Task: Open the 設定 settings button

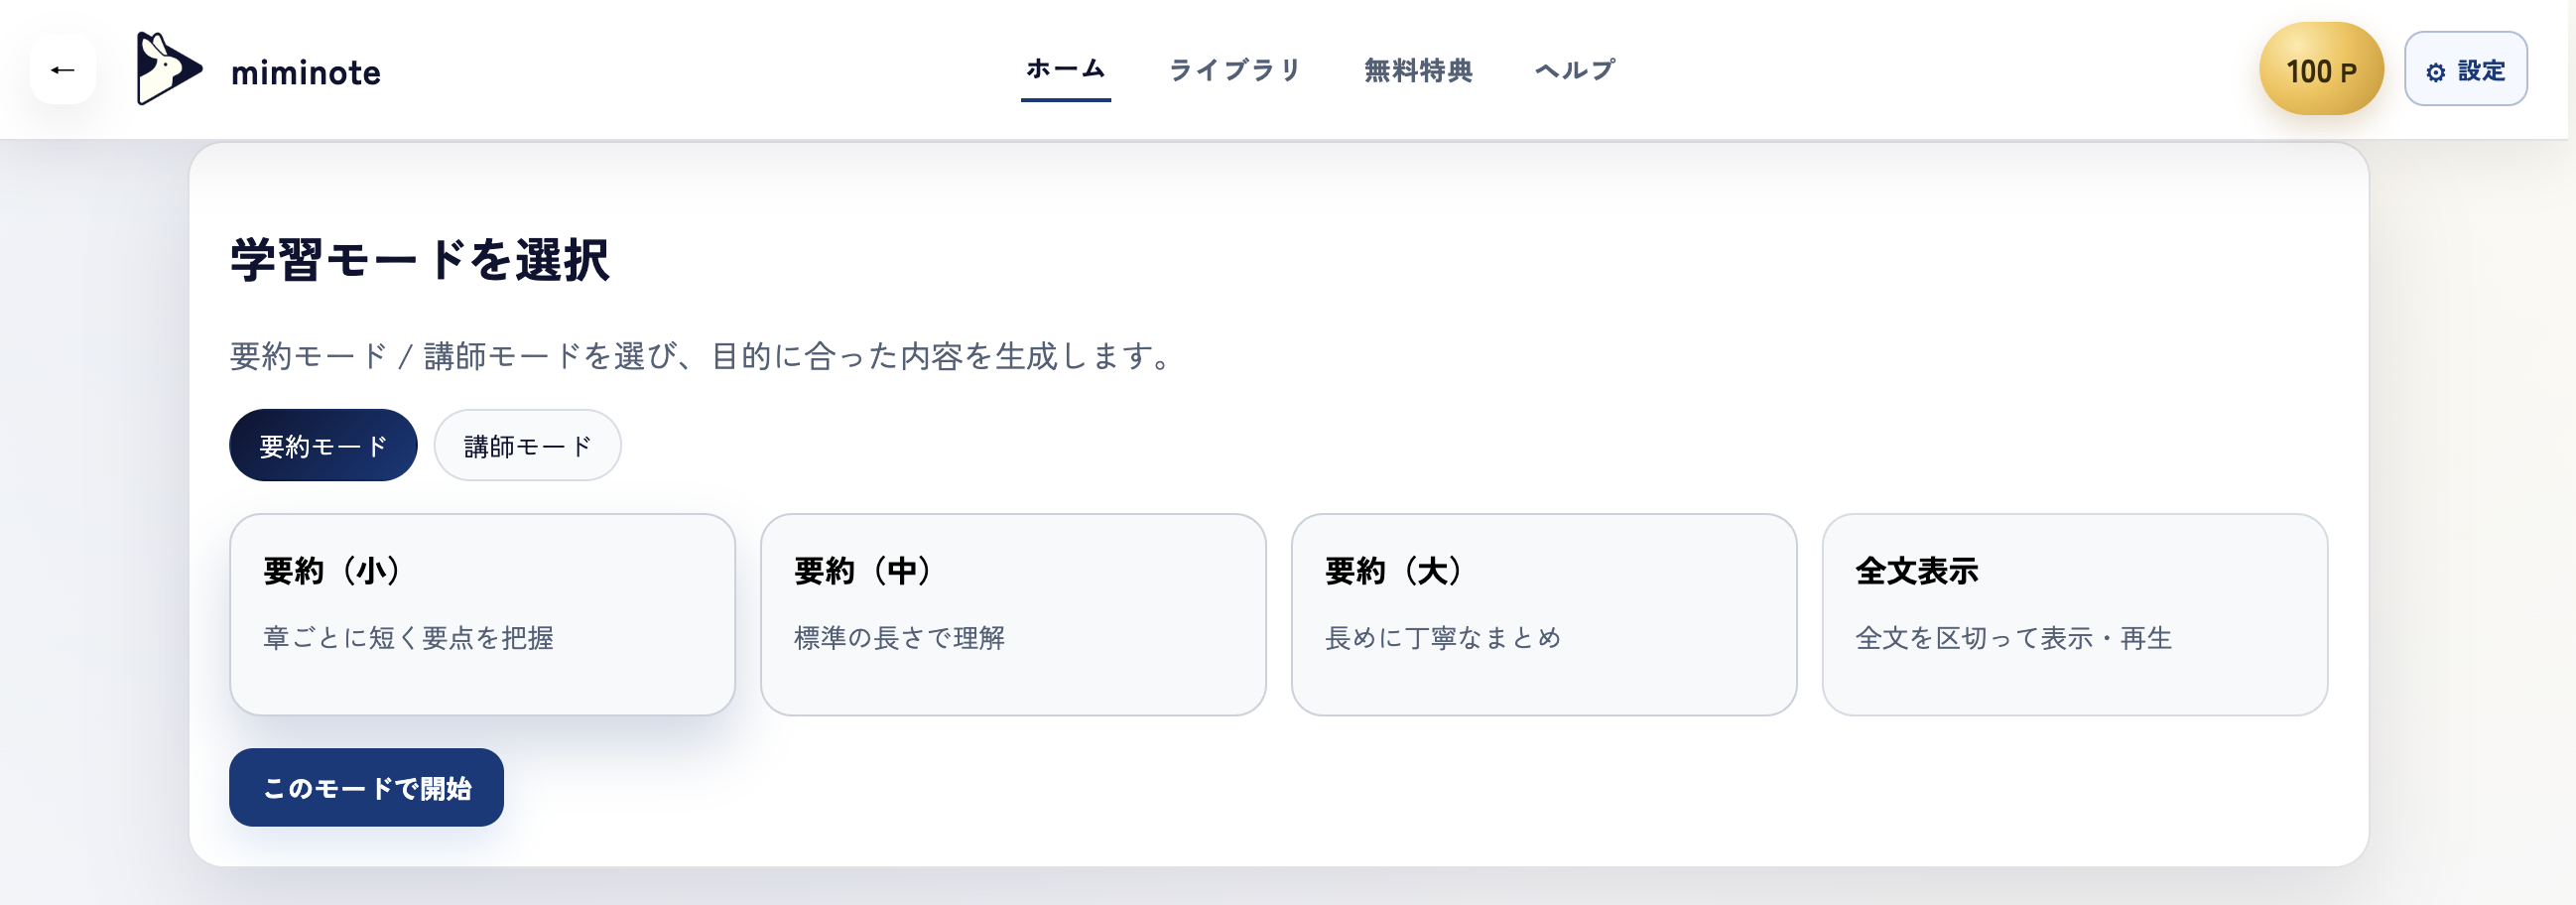Action: pos(2466,69)
